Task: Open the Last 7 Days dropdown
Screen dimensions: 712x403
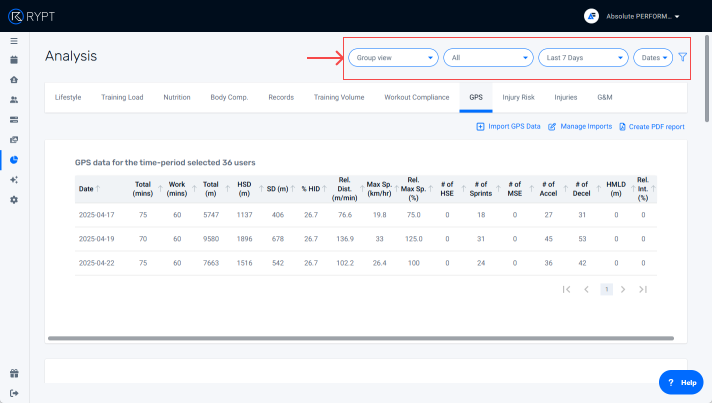Action: pos(583,58)
